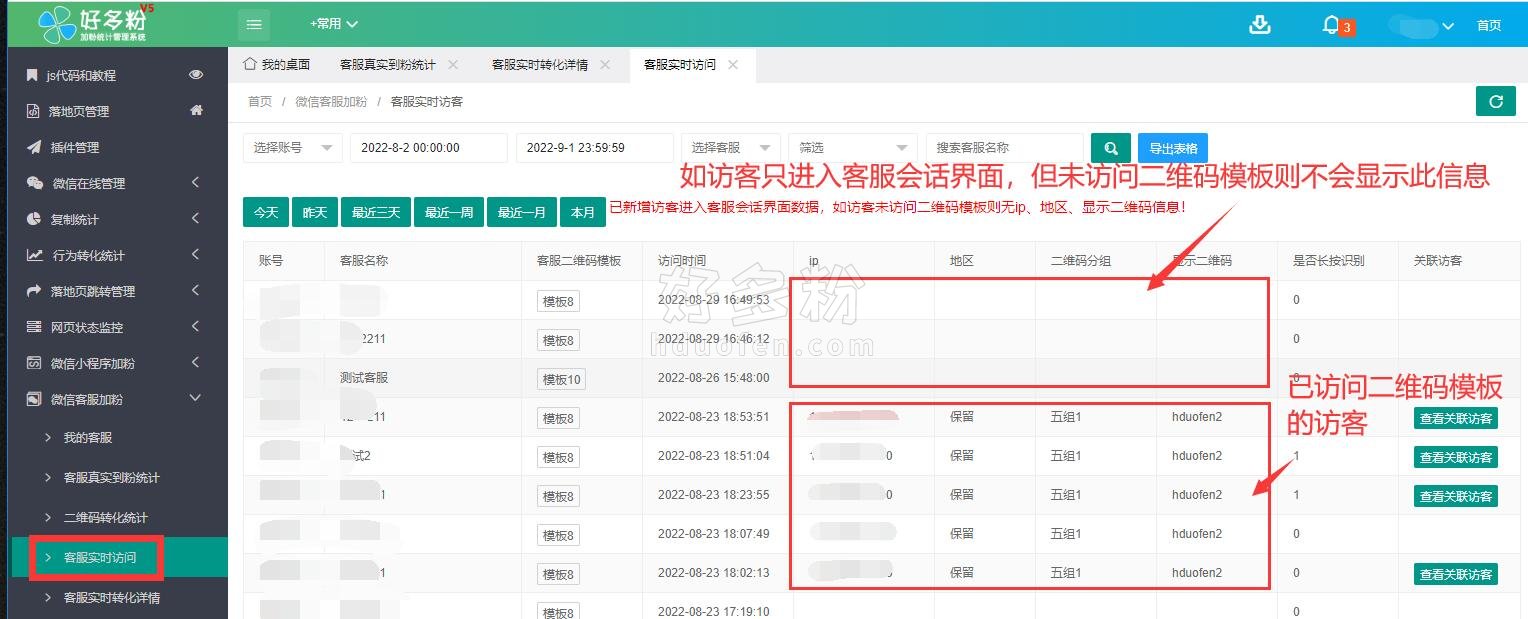Click the bookmark icon for js代码和教程
1528x619 pixels.
[x=33, y=75]
